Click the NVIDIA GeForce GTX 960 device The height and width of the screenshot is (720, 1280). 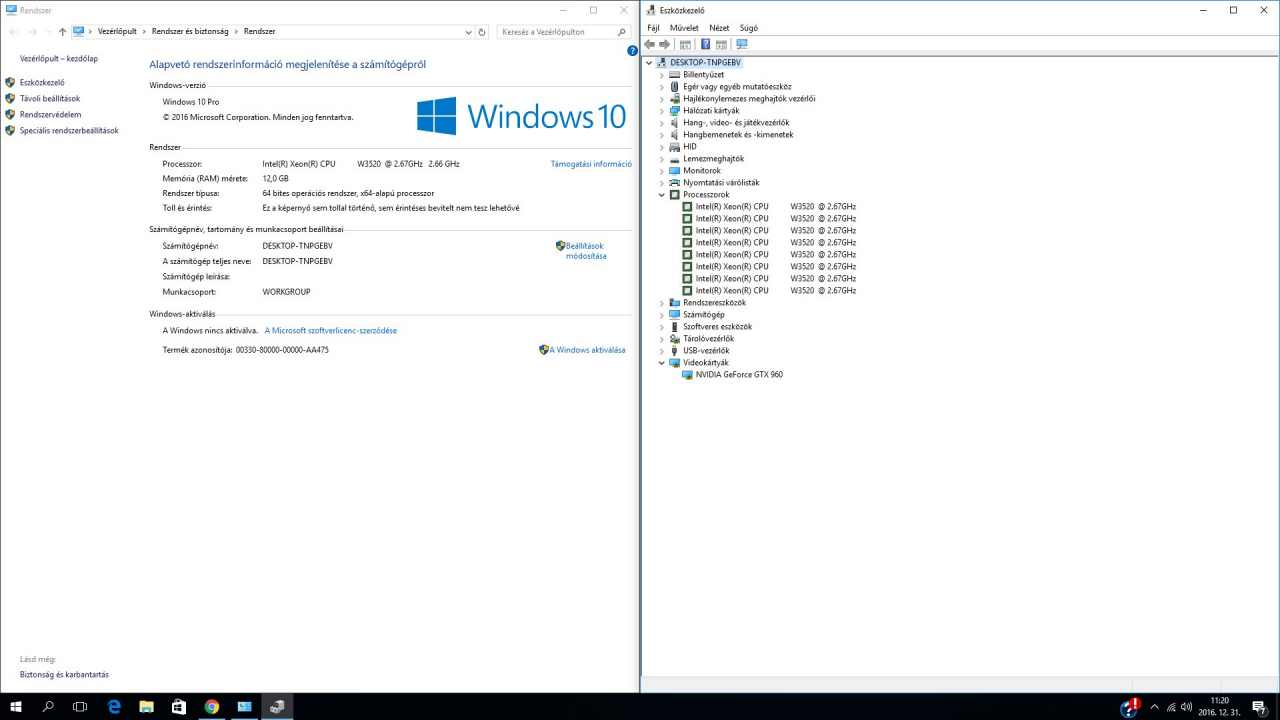[x=739, y=375]
